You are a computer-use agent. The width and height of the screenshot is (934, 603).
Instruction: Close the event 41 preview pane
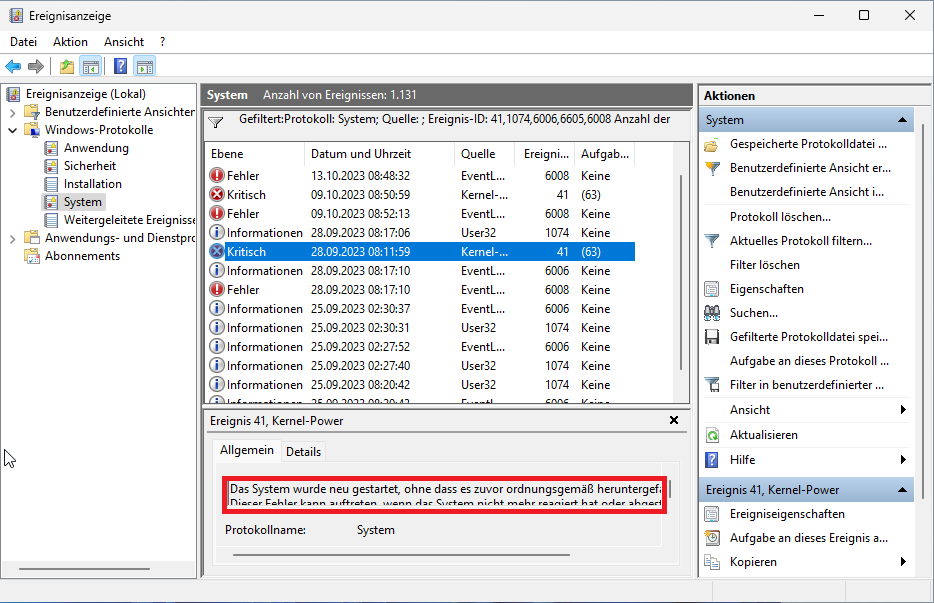[673, 421]
